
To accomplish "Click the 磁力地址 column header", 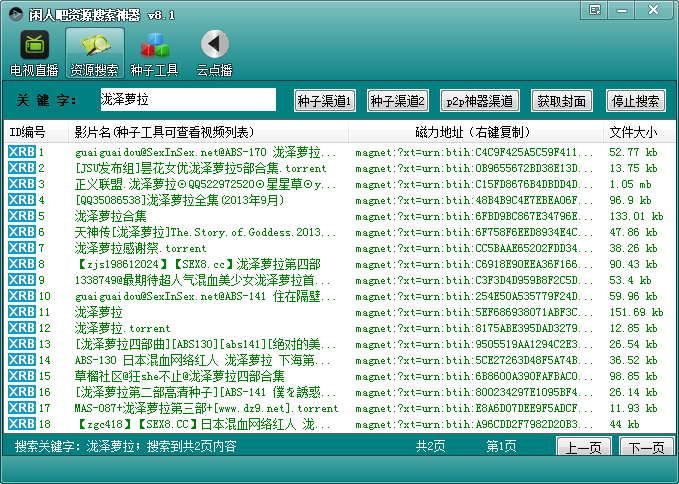I will (476, 132).
